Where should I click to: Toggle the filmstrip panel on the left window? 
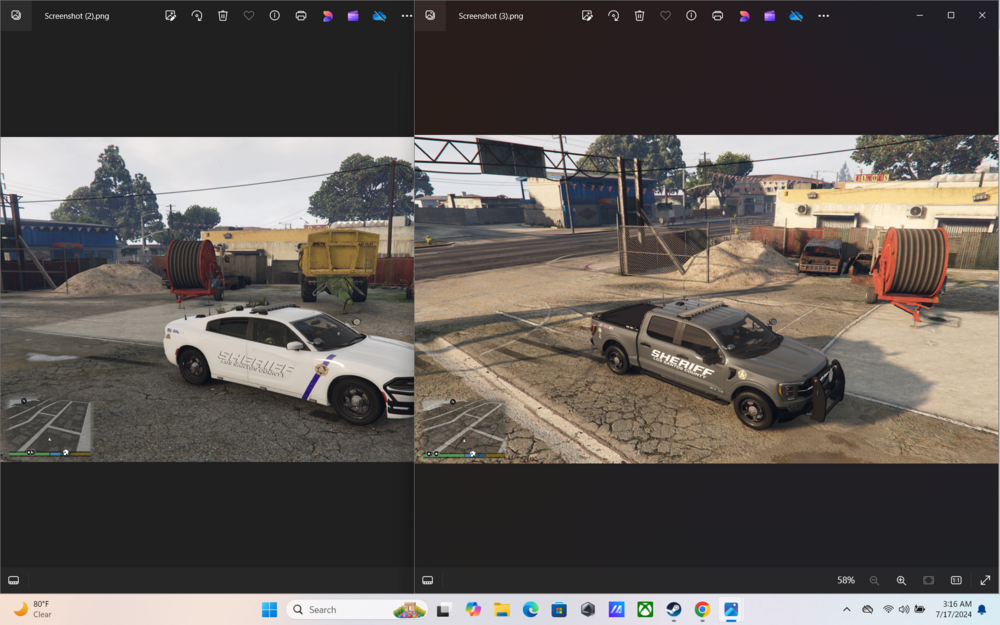[x=14, y=580]
